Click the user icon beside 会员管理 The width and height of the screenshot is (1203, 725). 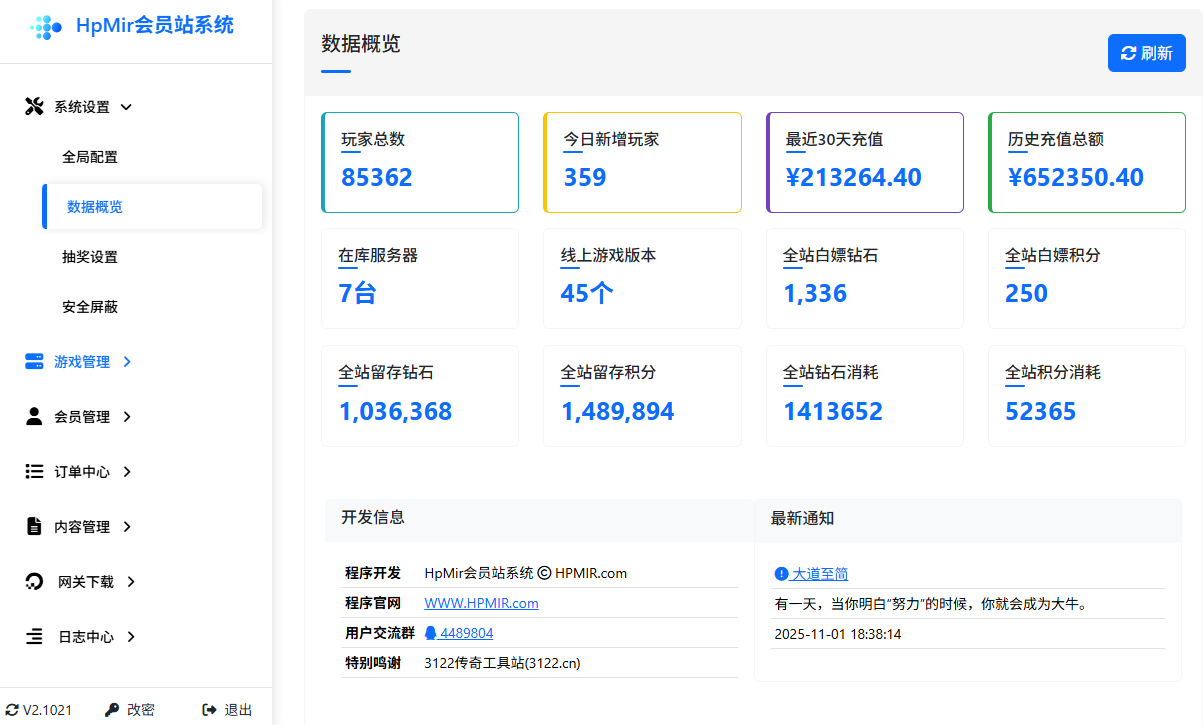34,417
